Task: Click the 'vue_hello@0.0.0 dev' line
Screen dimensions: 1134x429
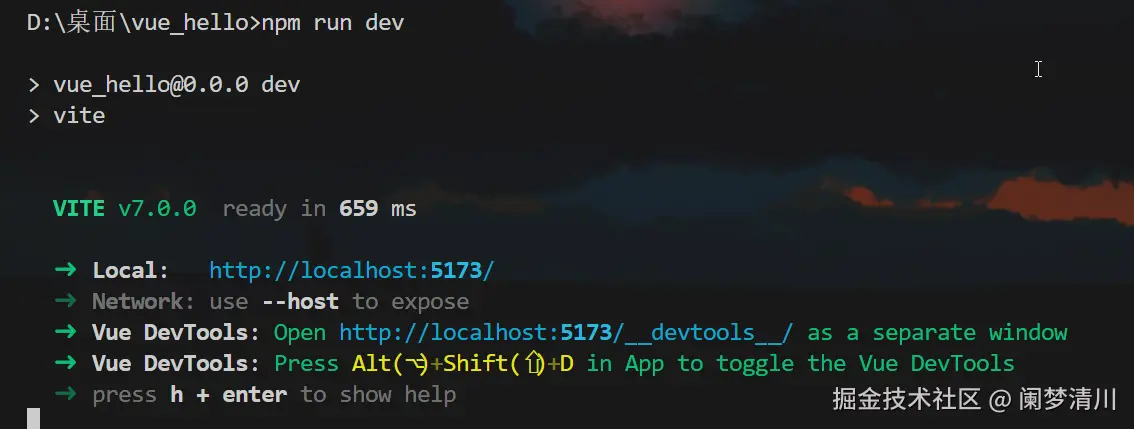Action: point(176,85)
